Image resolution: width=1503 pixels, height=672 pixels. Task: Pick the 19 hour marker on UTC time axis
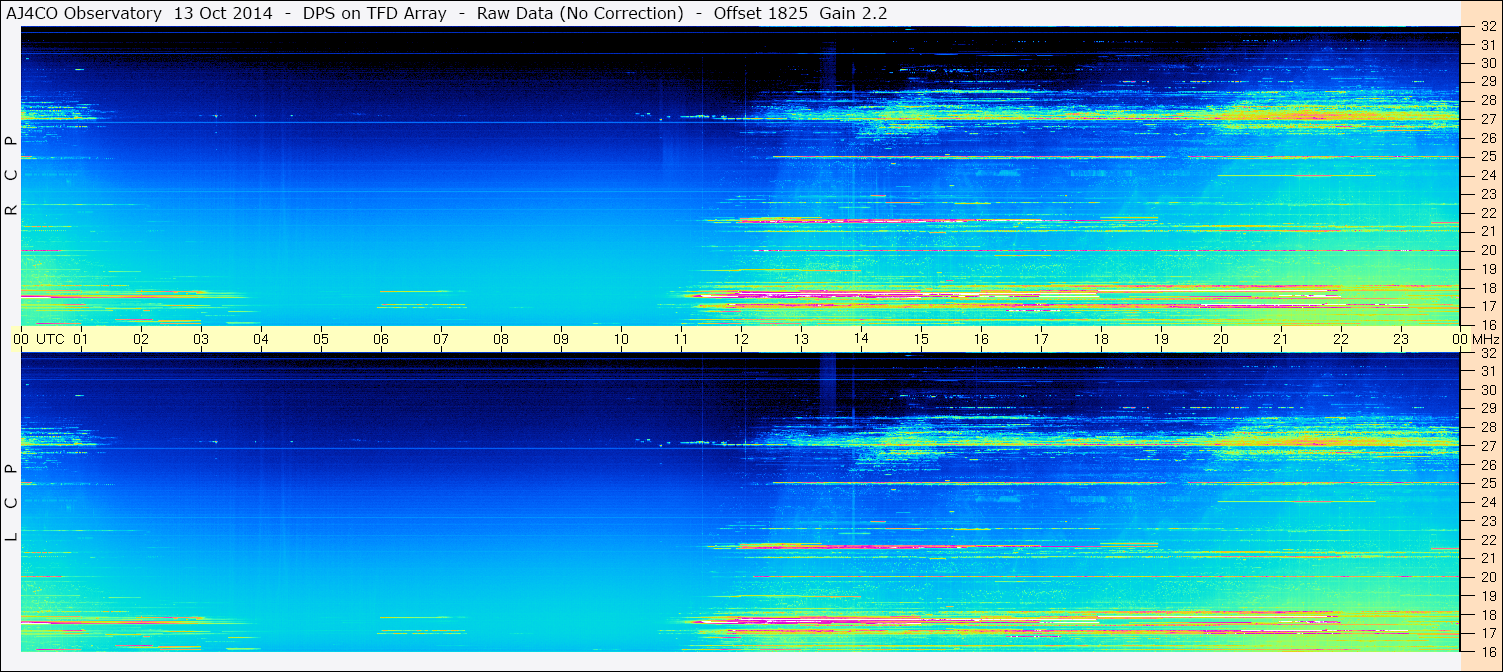[1161, 340]
